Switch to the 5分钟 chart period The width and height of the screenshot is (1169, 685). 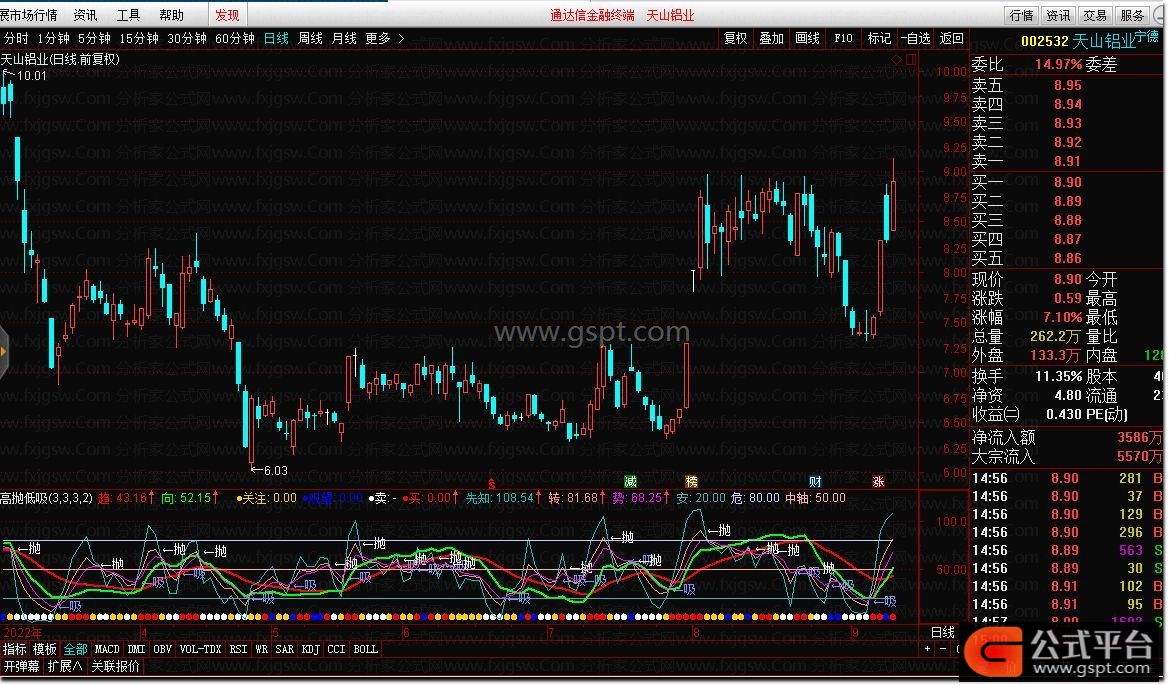(94, 38)
